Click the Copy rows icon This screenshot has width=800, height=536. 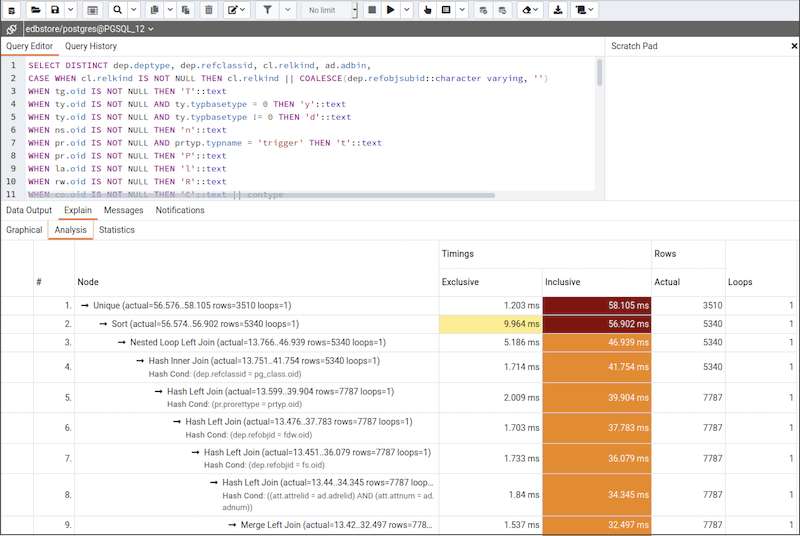coord(155,10)
